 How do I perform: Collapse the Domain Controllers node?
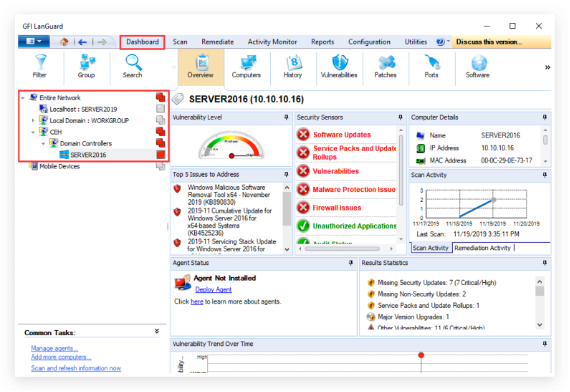[x=43, y=144]
